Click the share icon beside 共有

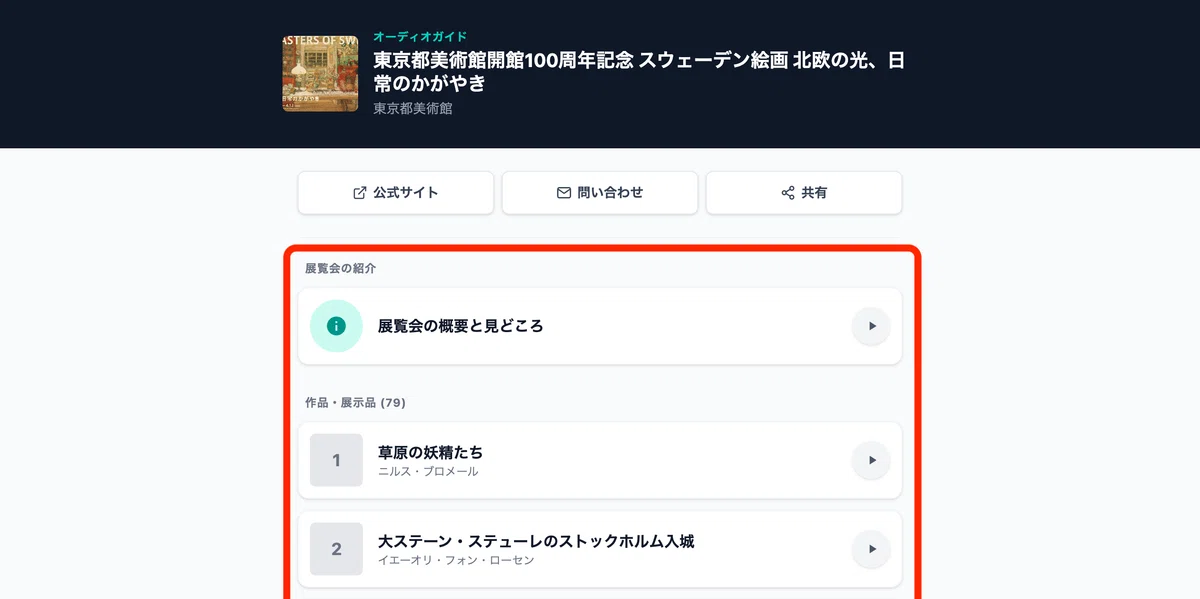(x=788, y=193)
